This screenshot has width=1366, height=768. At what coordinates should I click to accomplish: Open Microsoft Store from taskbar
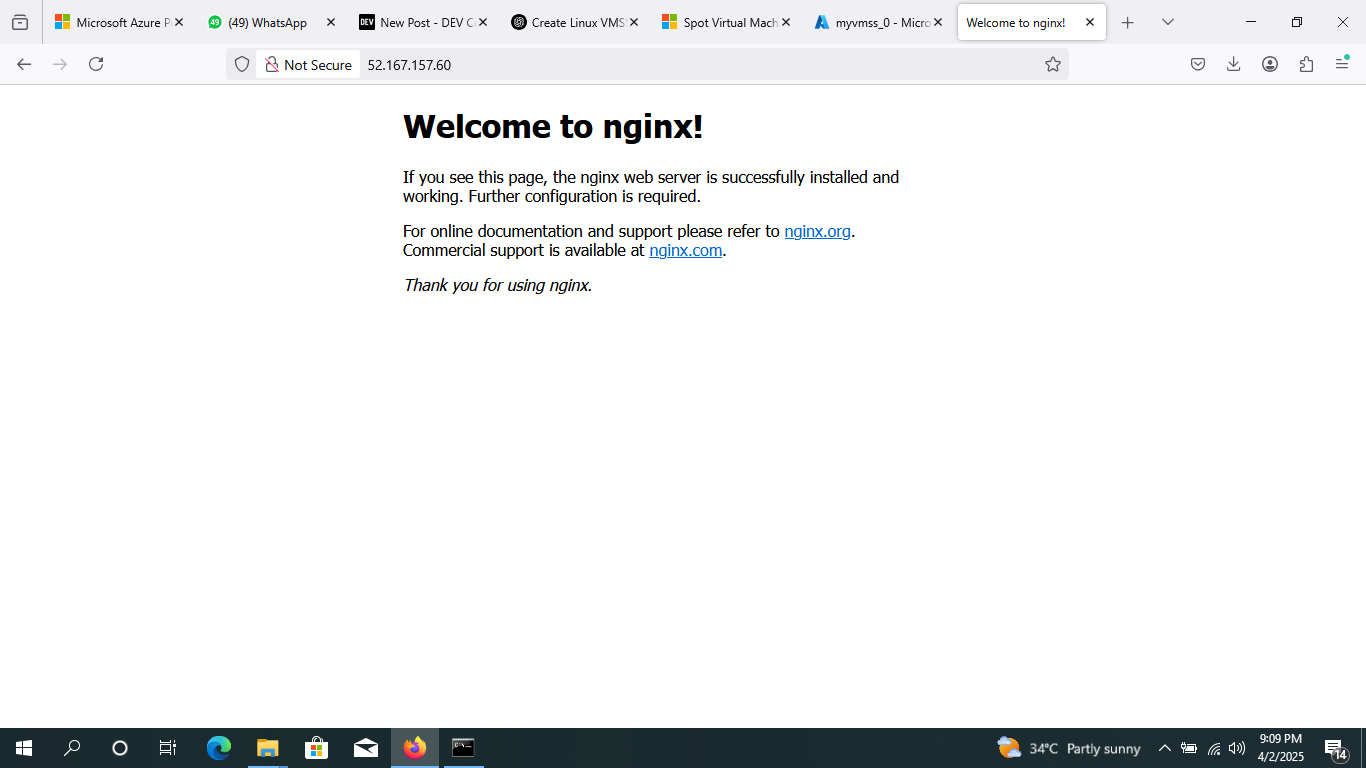(316, 748)
